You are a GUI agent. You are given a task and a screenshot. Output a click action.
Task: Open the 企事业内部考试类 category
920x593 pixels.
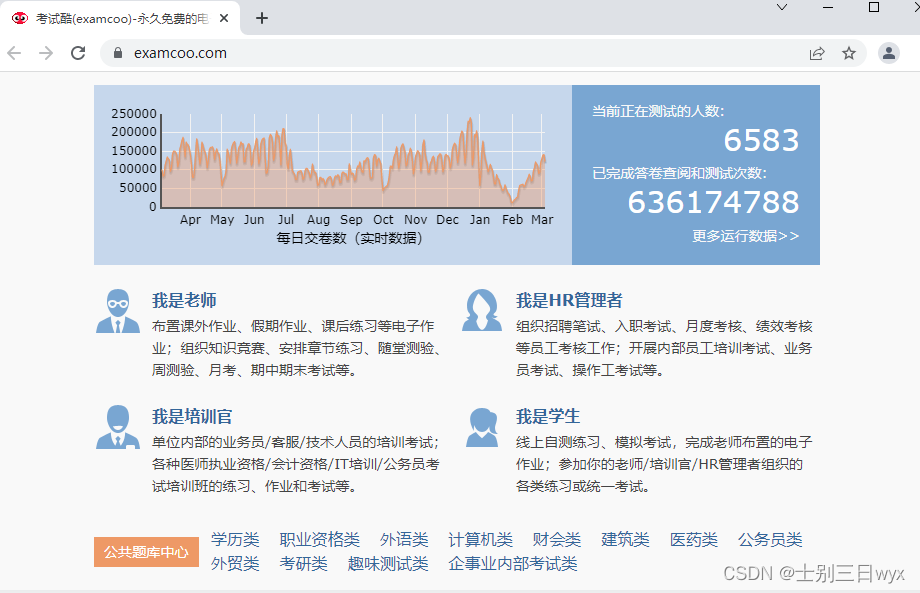(x=513, y=563)
